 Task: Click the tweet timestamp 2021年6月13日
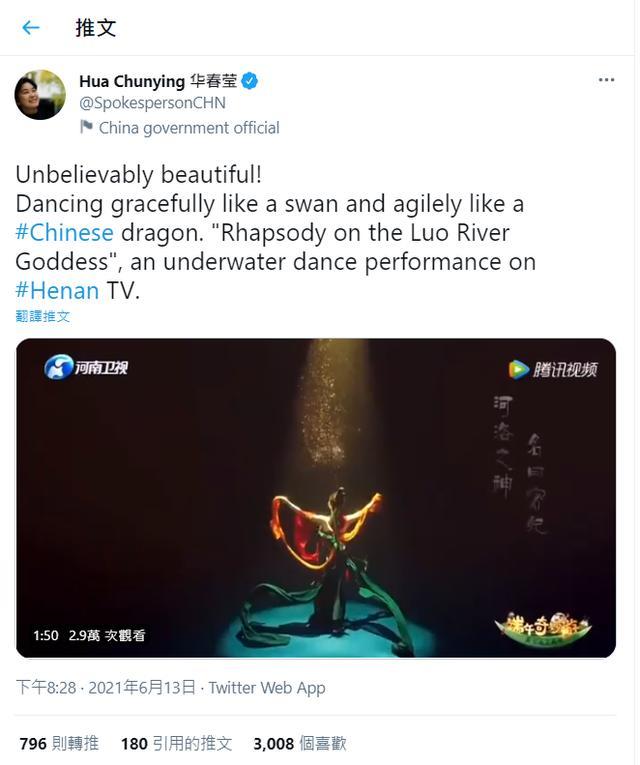(x=142, y=688)
